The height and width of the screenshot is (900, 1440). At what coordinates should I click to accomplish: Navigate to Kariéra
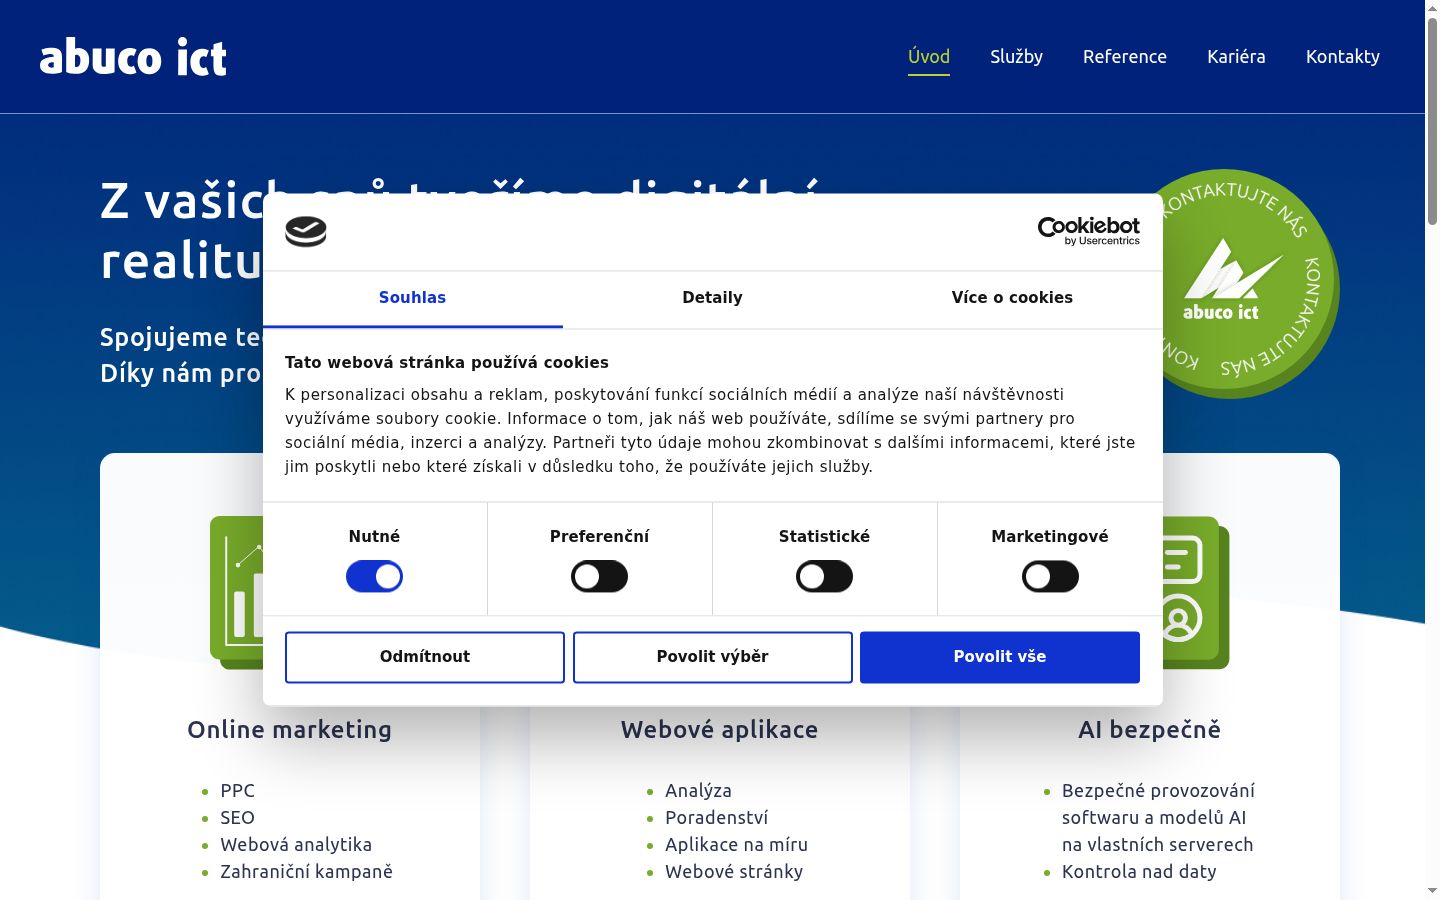click(x=1236, y=57)
